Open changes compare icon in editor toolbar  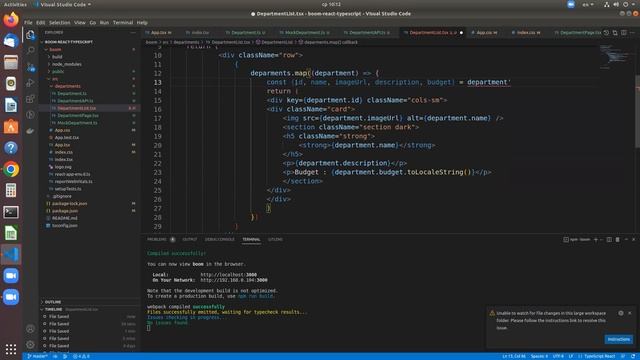pos(615,32)
